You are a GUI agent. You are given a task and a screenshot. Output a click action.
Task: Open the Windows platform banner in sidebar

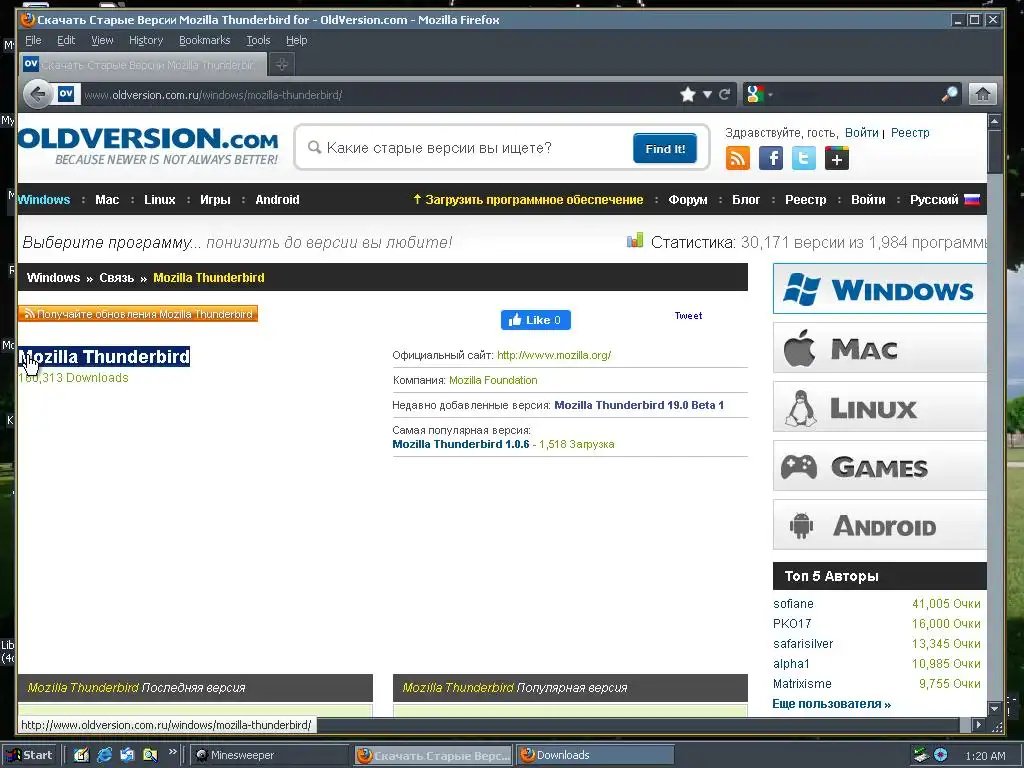(x=879, y=289)
